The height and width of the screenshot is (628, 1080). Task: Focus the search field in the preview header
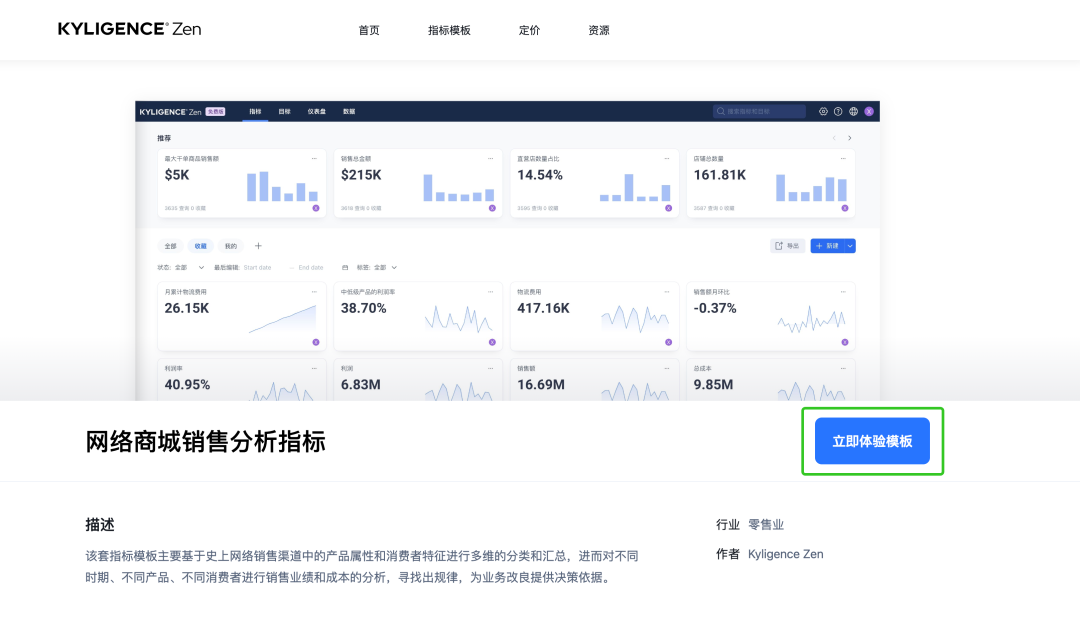point(759,112)
